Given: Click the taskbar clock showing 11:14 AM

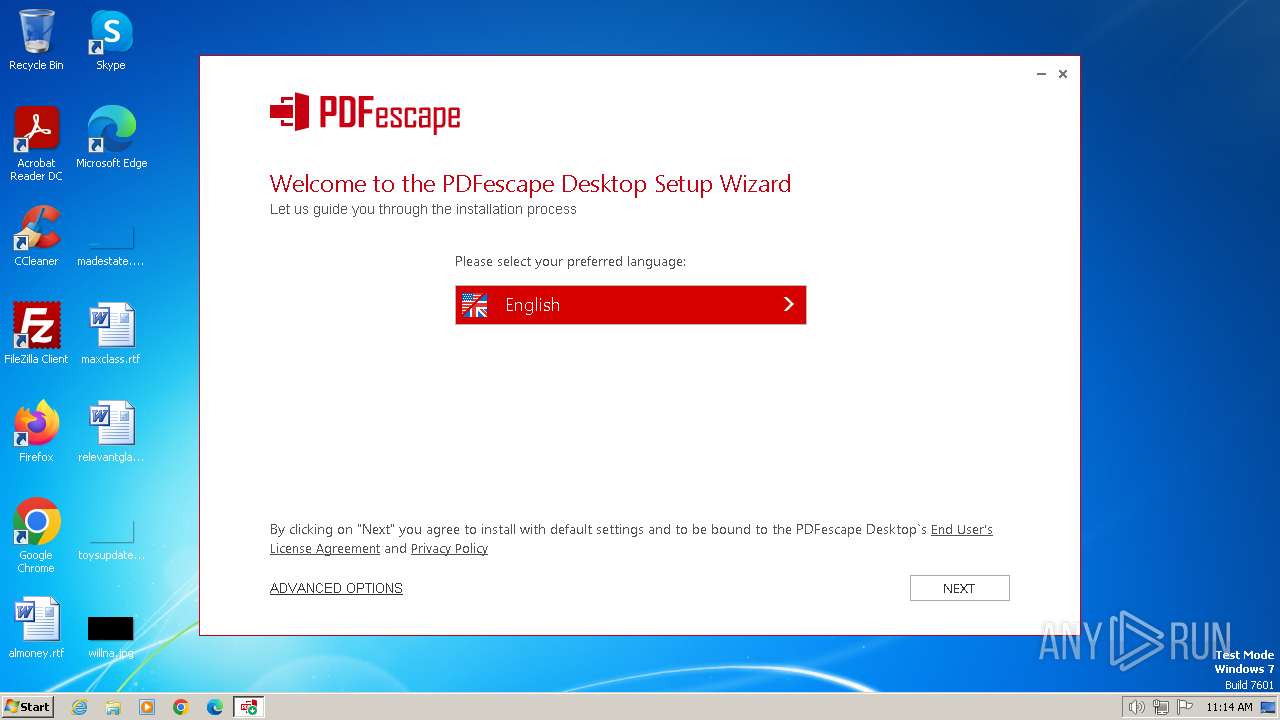Looking at the screenshot, I should point(1229,707).
